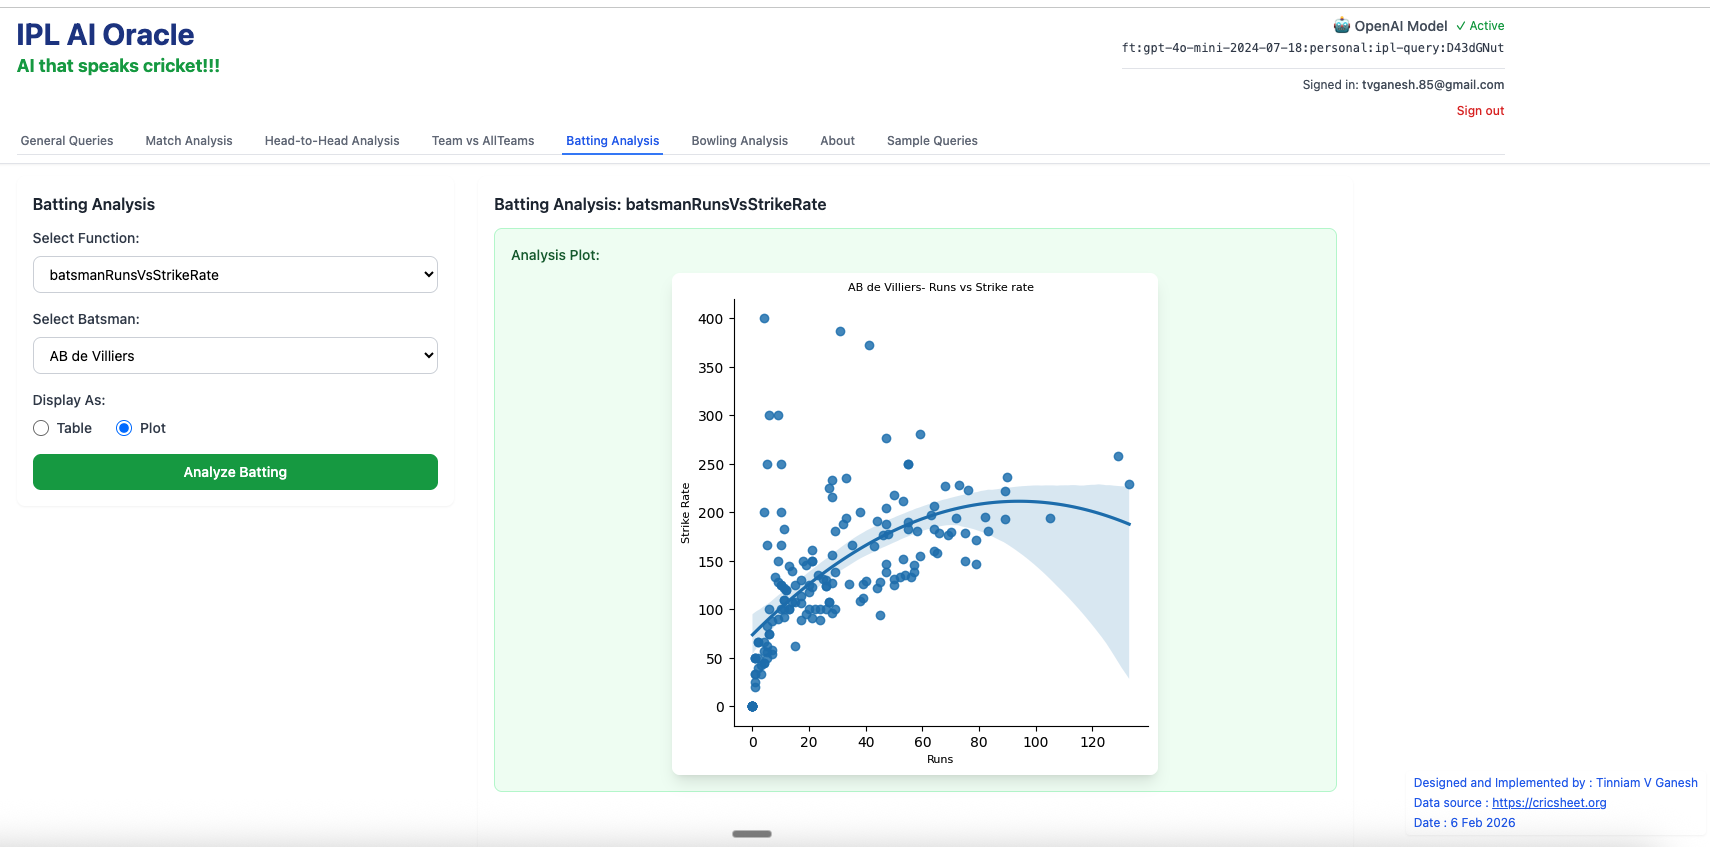Click the IPL AI Oracle title
The image size is (1710, 847).
click(106, 35)
